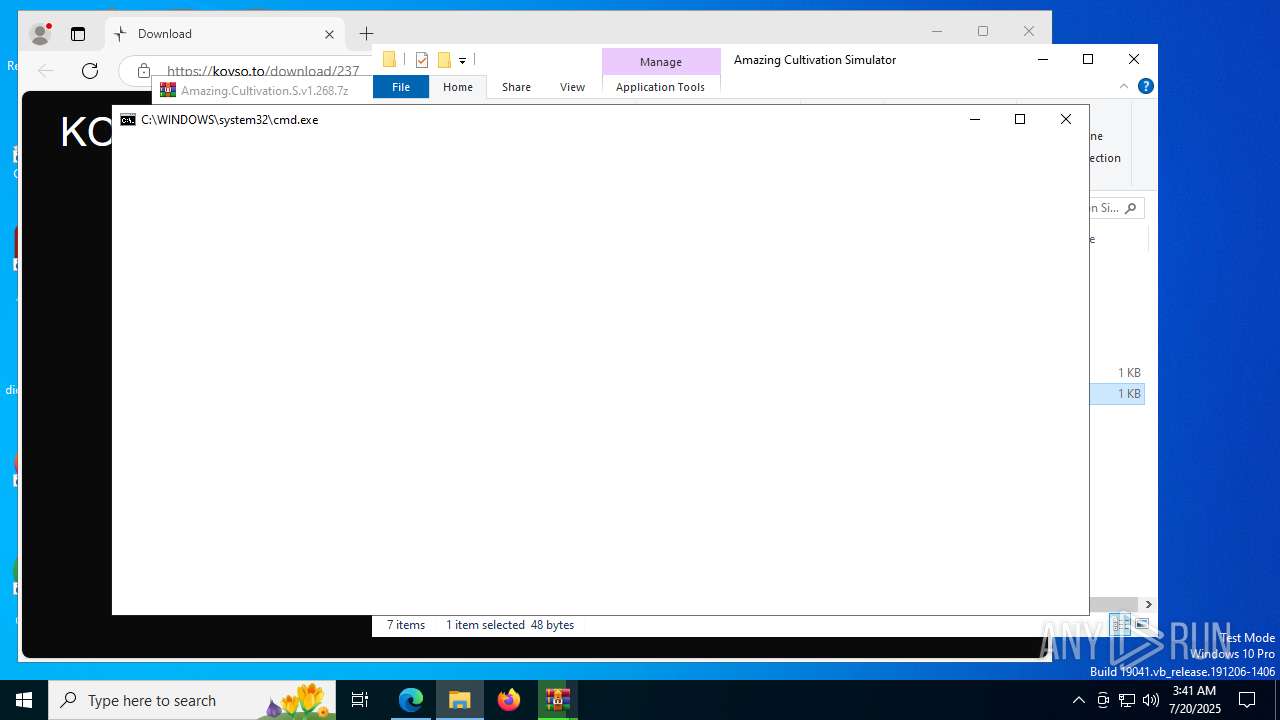Select the Manage contextual tab
Screen dimensions: 1280x720
661,62
